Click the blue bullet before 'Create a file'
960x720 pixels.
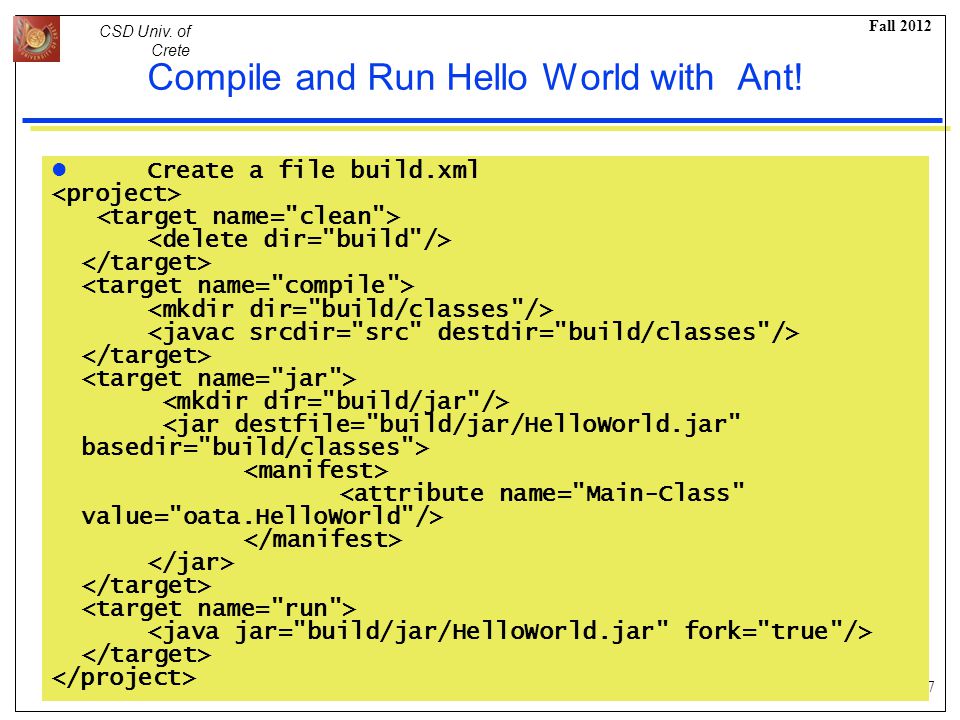click(x=59, y=170)
